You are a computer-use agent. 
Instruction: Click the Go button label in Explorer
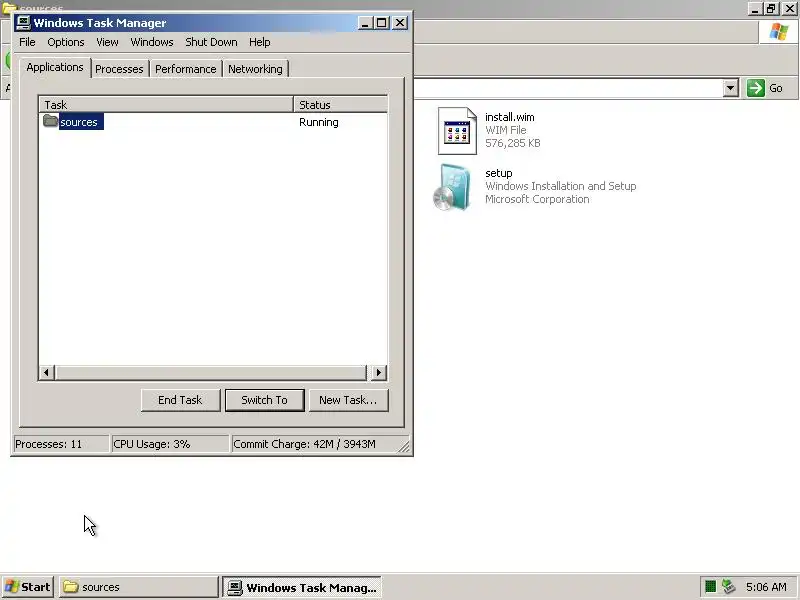tap(776, 88)
